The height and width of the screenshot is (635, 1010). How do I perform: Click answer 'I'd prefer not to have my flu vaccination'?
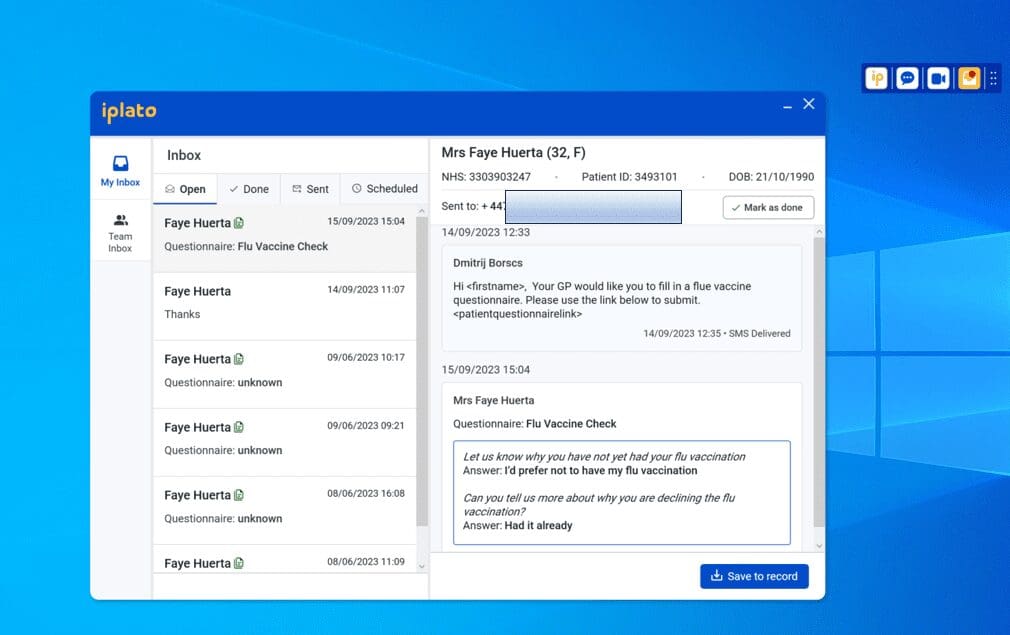[x=600, y=471]
